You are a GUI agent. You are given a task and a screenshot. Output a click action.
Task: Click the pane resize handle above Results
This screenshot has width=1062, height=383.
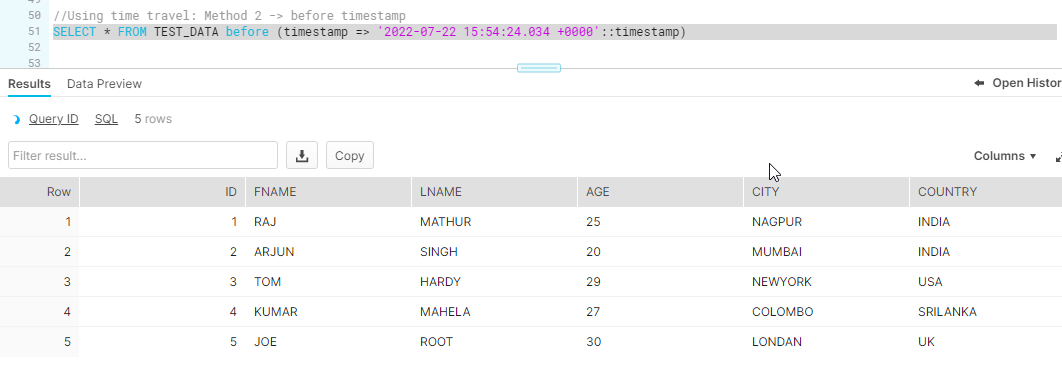click(538, 68)
